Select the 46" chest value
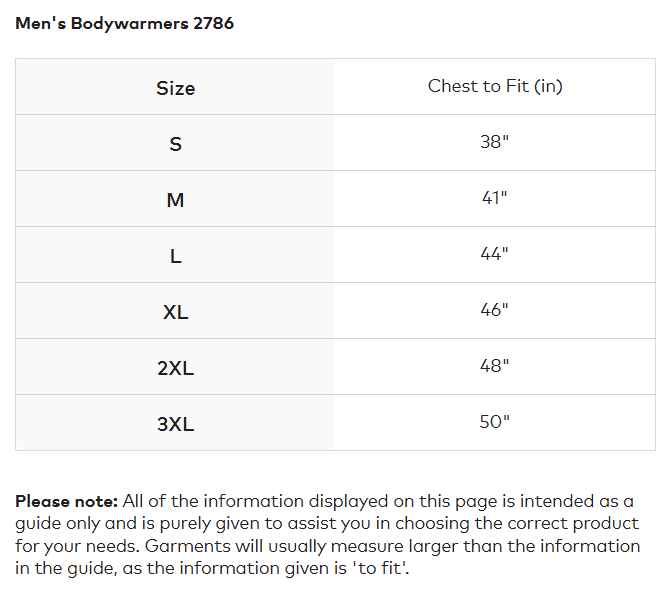The image size is (671, 608). pos(495,310)
